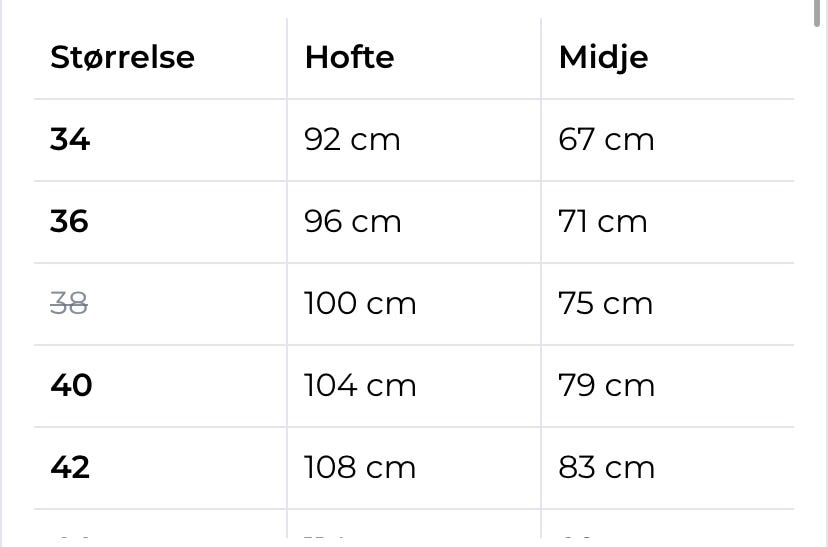The image size is (828, 547).
Task: Select the 108 cm hip cell
Action: tap(360, 468)
